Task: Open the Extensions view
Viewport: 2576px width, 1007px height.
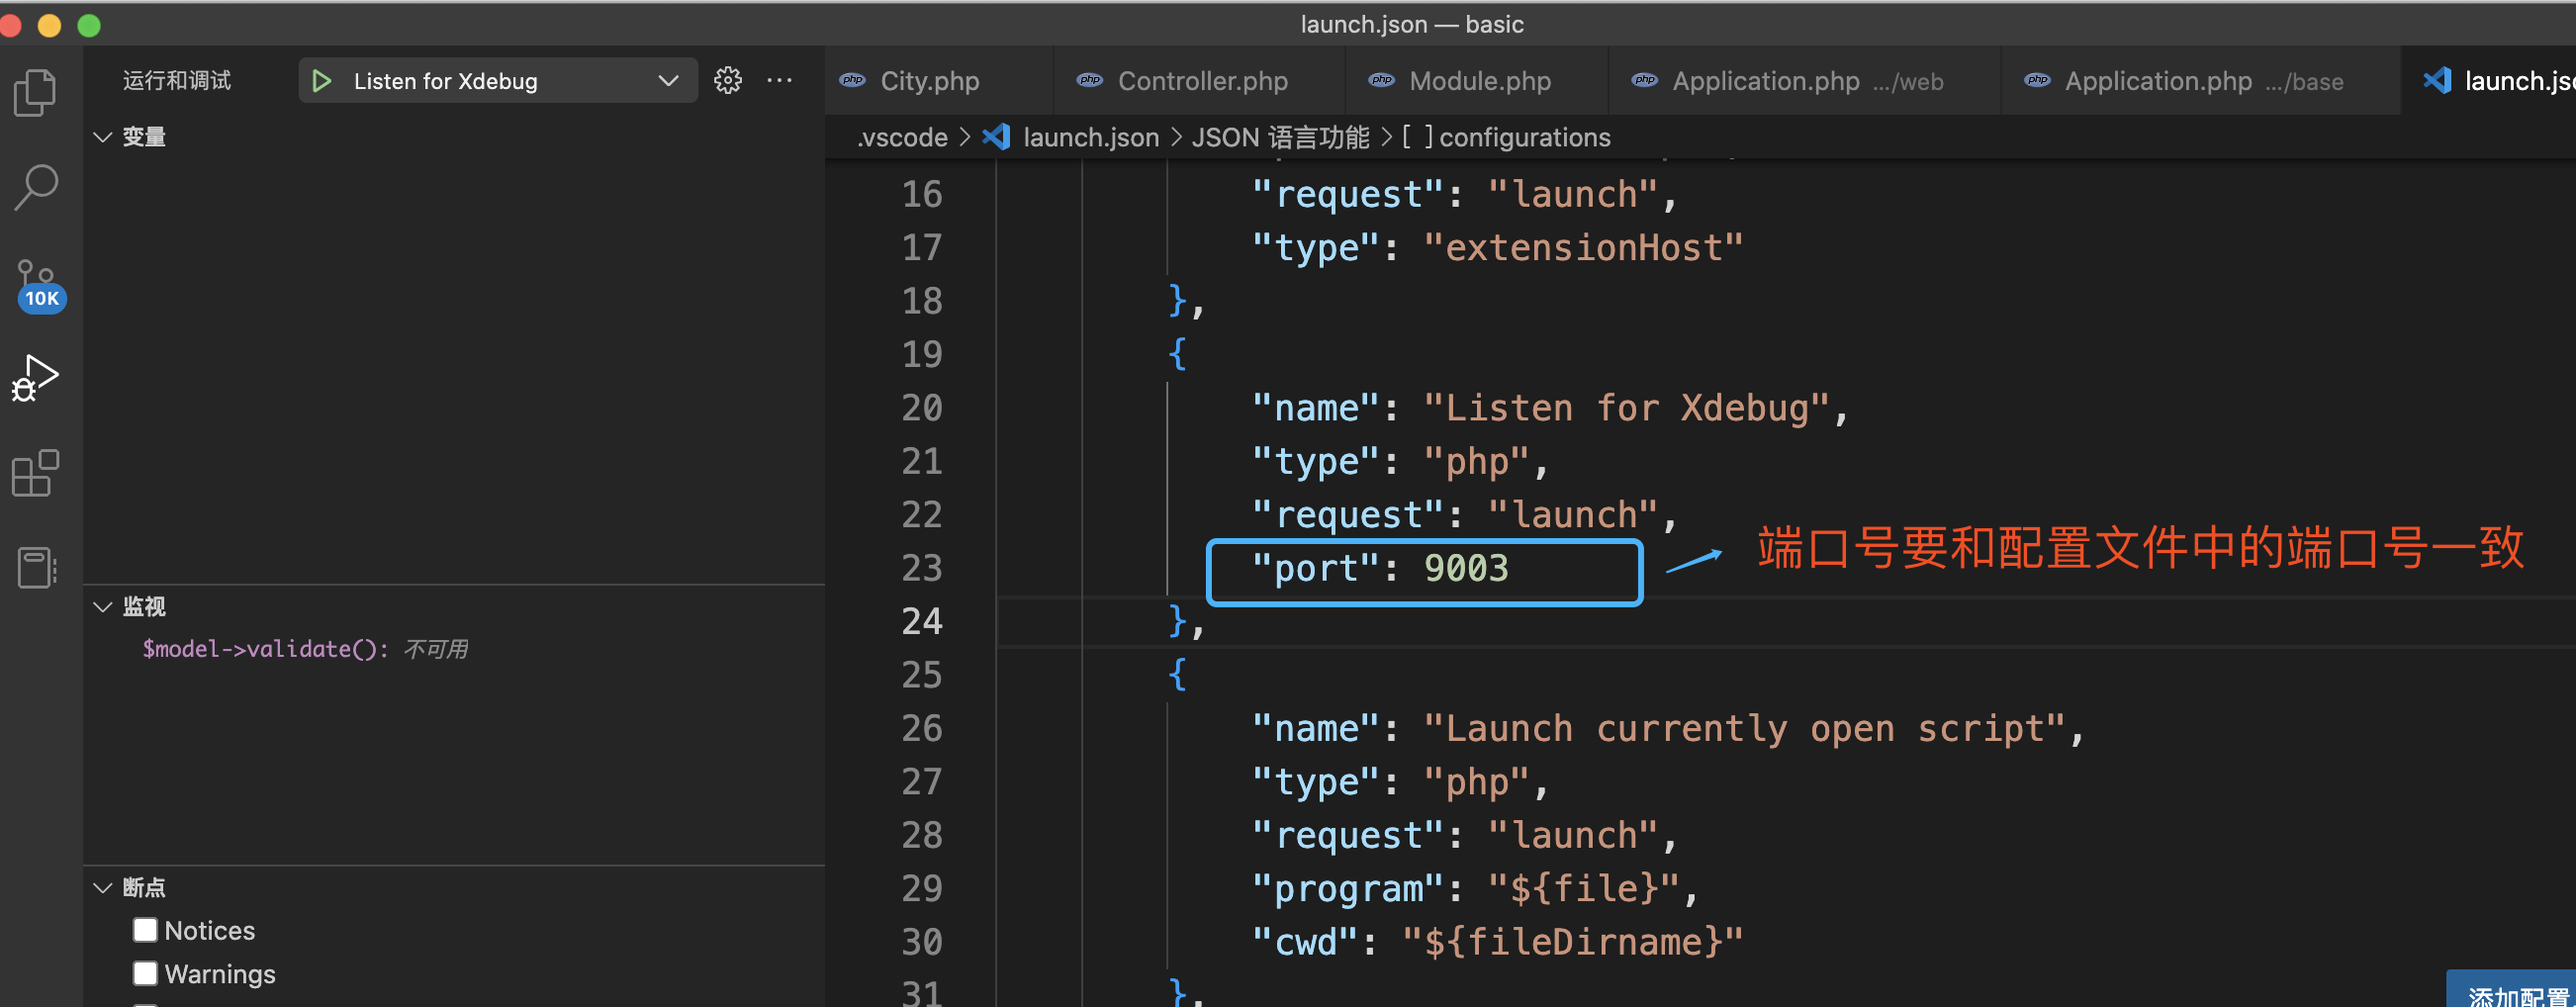Action: (x=36, y=473)
